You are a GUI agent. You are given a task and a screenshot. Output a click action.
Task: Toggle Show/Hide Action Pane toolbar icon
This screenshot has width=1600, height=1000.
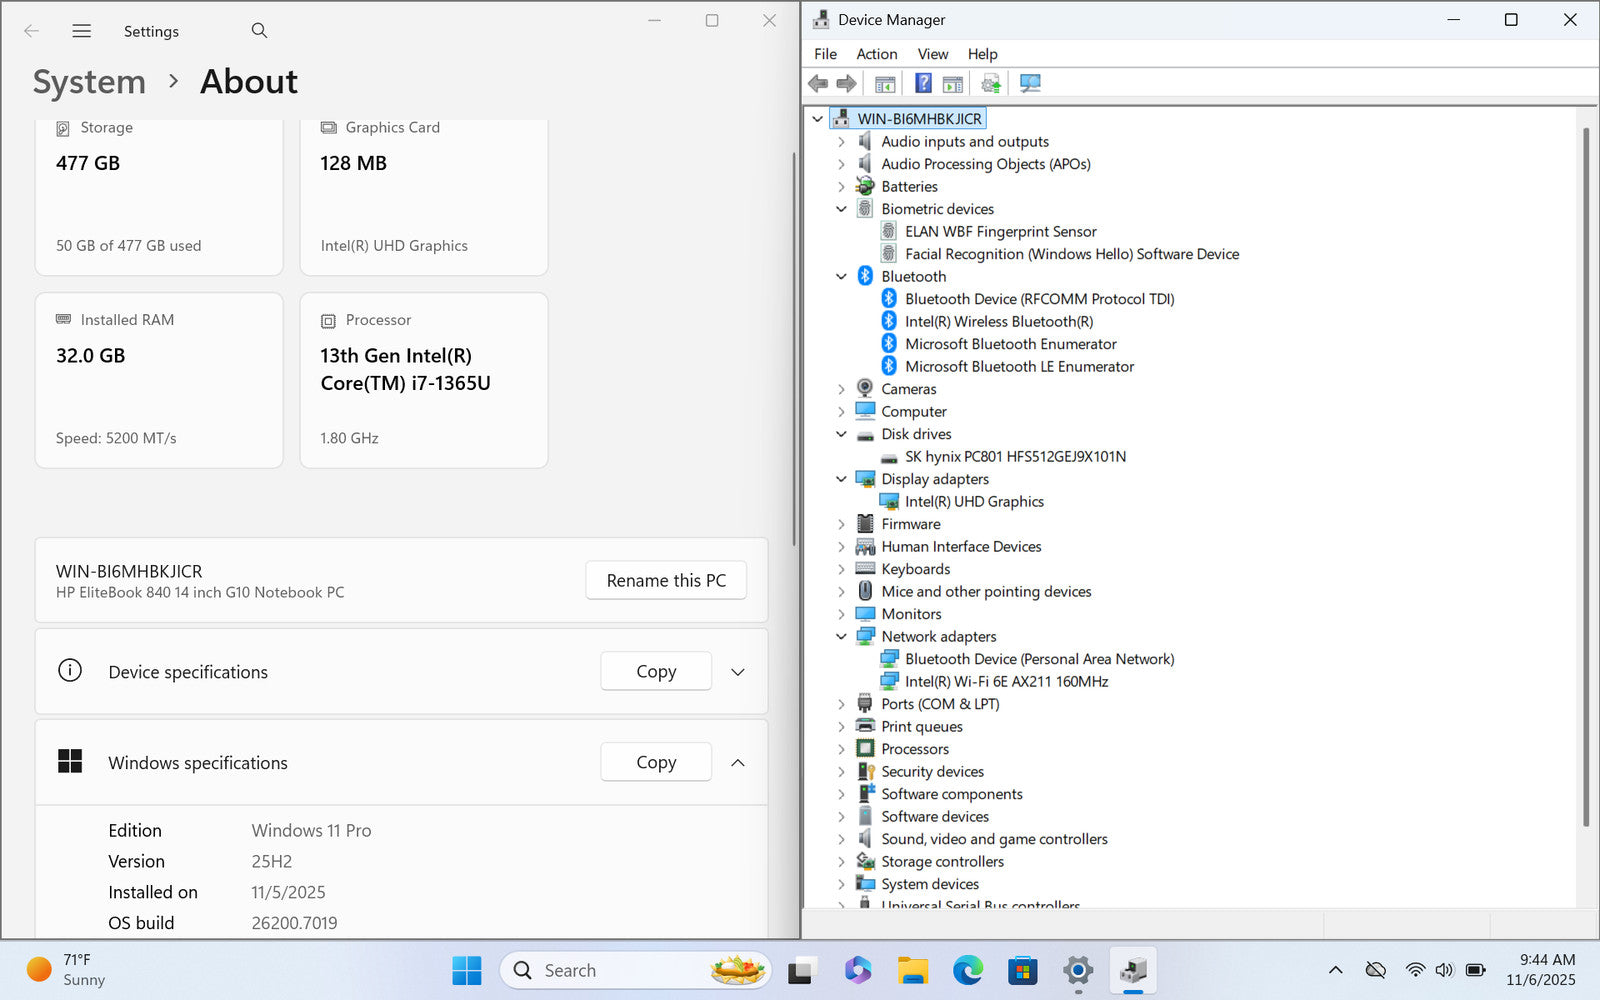point(953,83)
